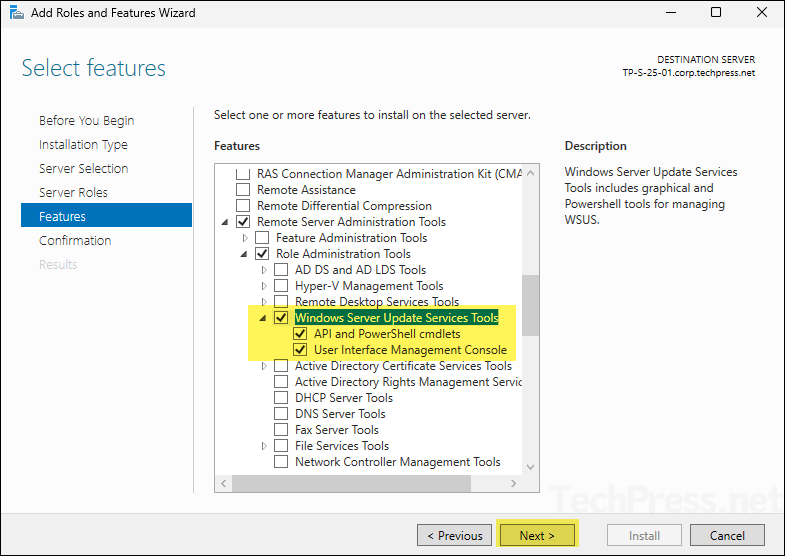Image resolution: width=785 pixels, height=556 pixels.
Task: Switch to the Confirmation step
Action: coord(75,240)
